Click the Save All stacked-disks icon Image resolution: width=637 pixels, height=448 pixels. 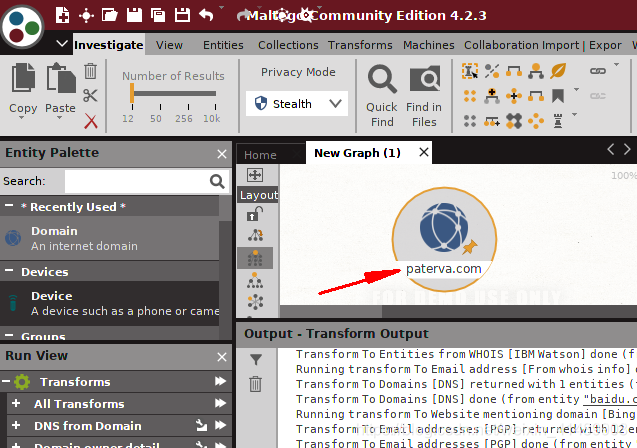(x=158, y=15)
